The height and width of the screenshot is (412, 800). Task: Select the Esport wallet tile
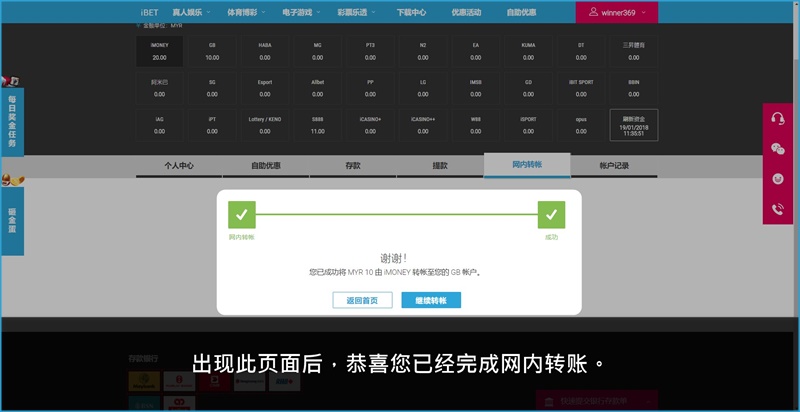coord(265,88)
